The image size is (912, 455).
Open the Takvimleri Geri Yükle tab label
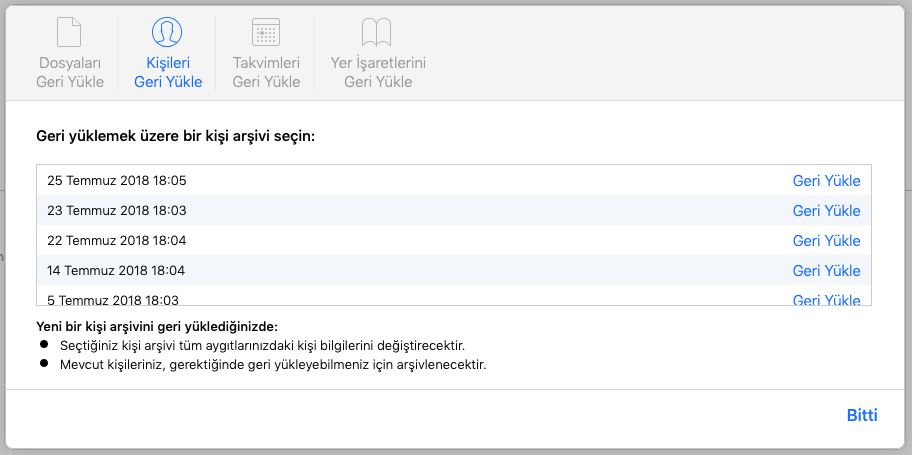[266, 72]
